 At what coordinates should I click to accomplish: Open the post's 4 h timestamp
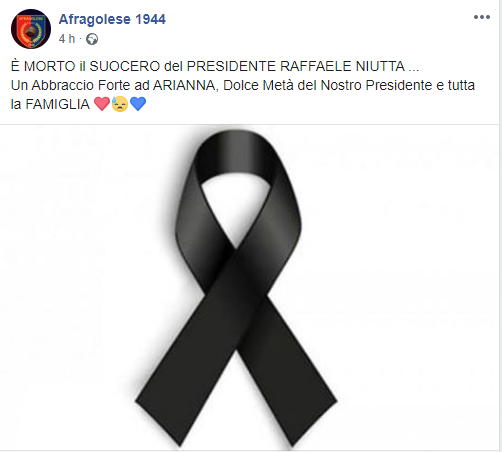[x=67, y=39]
